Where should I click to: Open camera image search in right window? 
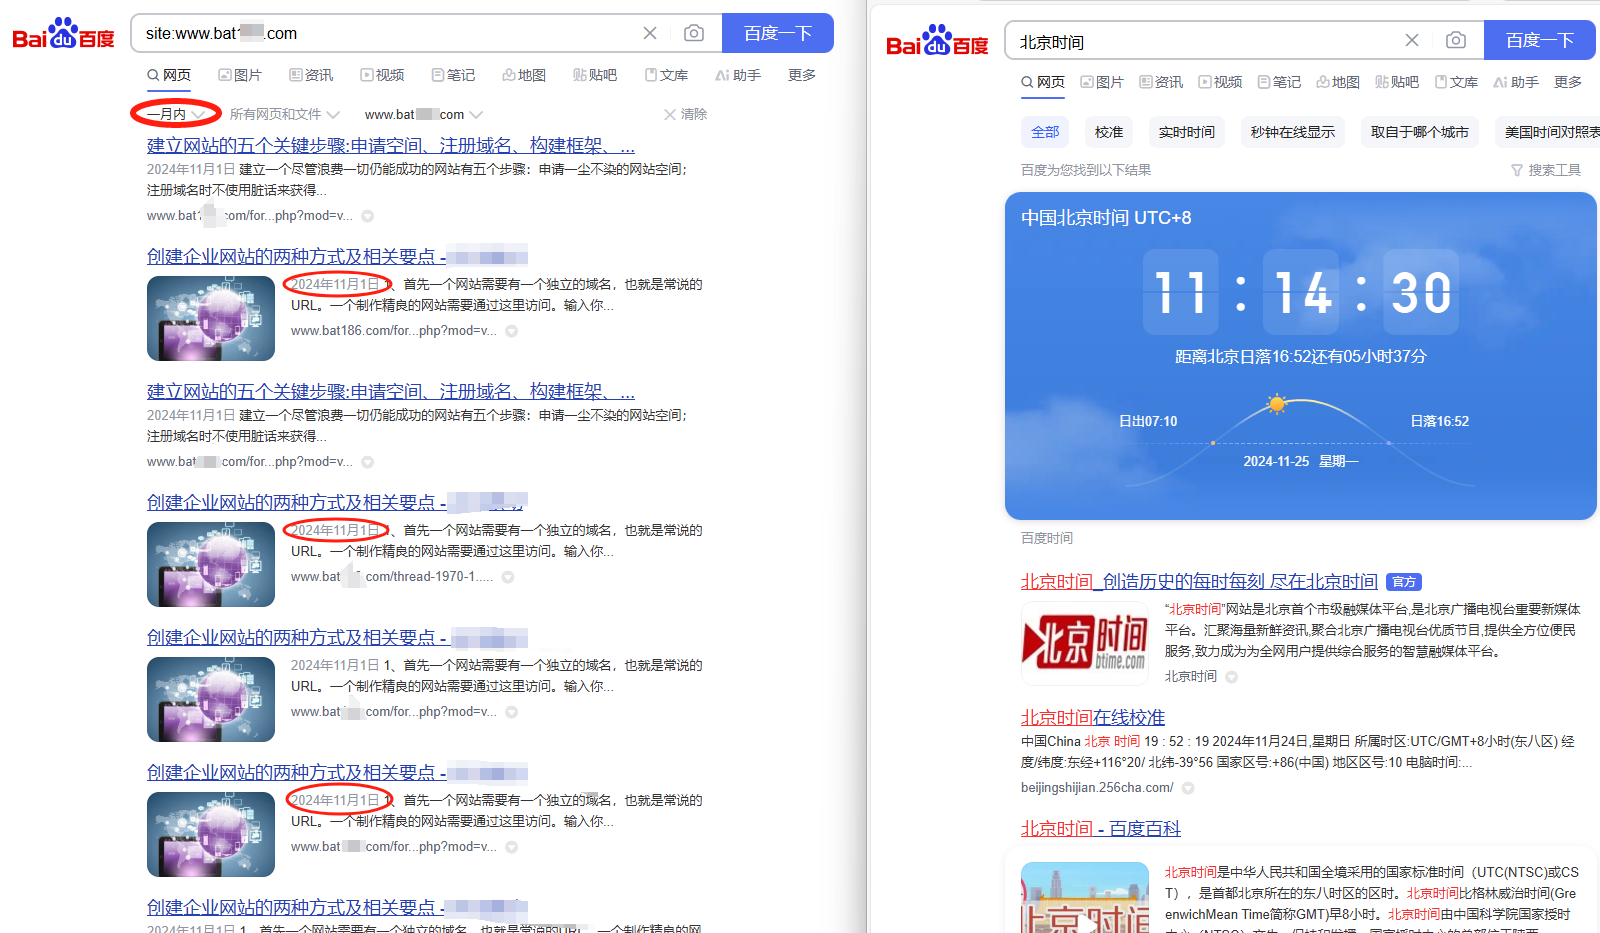coord(1456,40)
